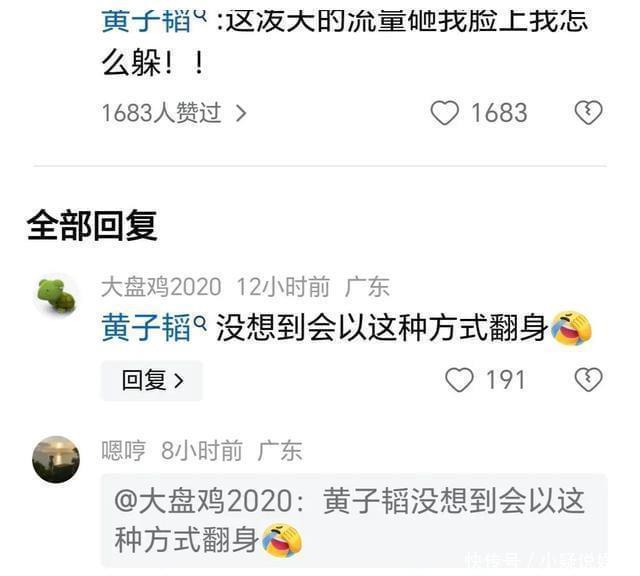
Task: Open username 大盘鸡2020 profile
Action: 162,287
